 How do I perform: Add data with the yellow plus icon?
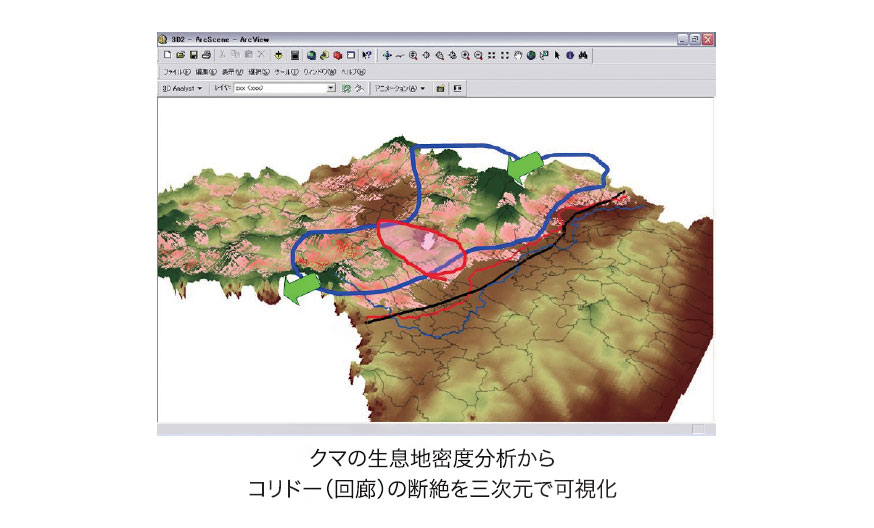tap(279, 55)
